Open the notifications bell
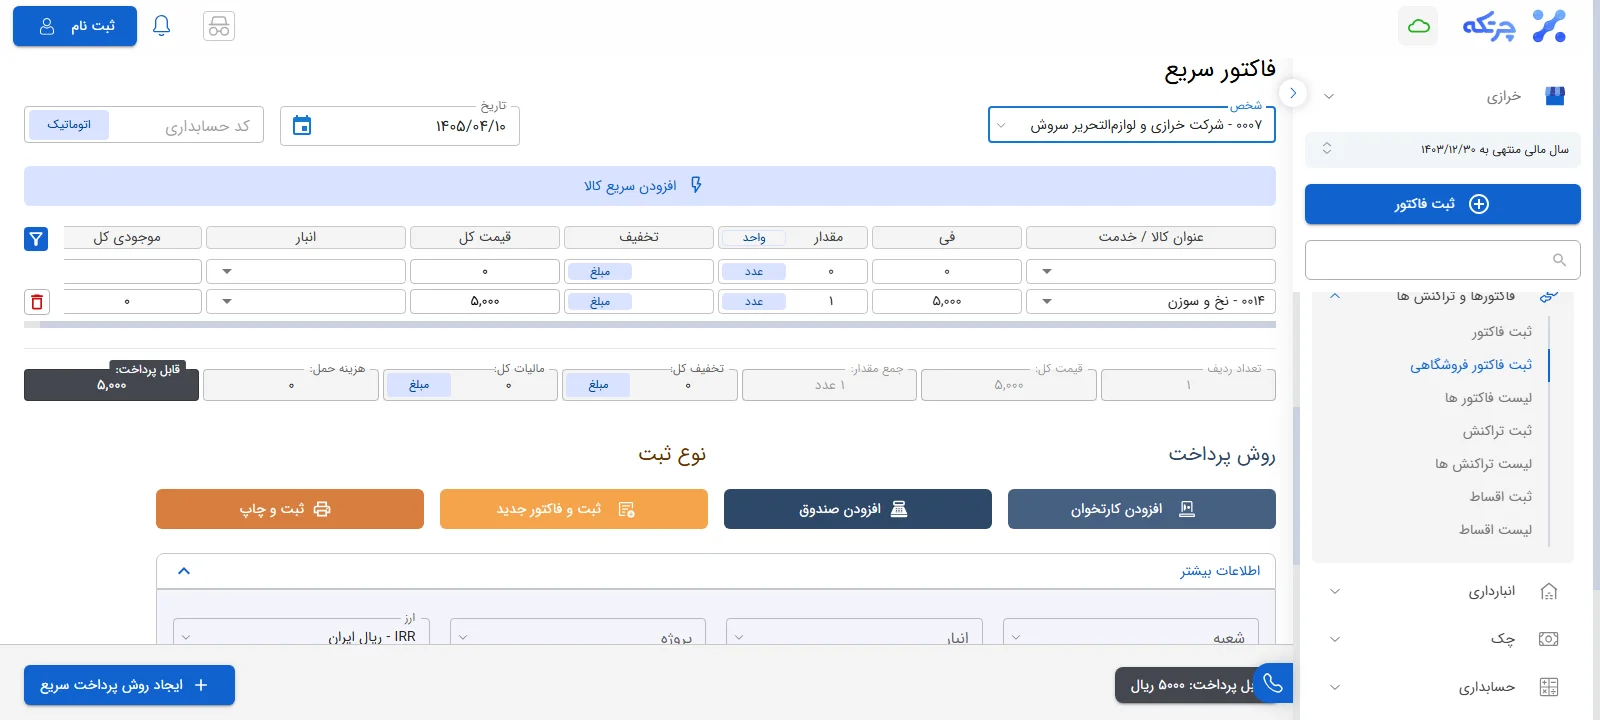The width and height of the screenshot is (1600, 720). [161, 26]
